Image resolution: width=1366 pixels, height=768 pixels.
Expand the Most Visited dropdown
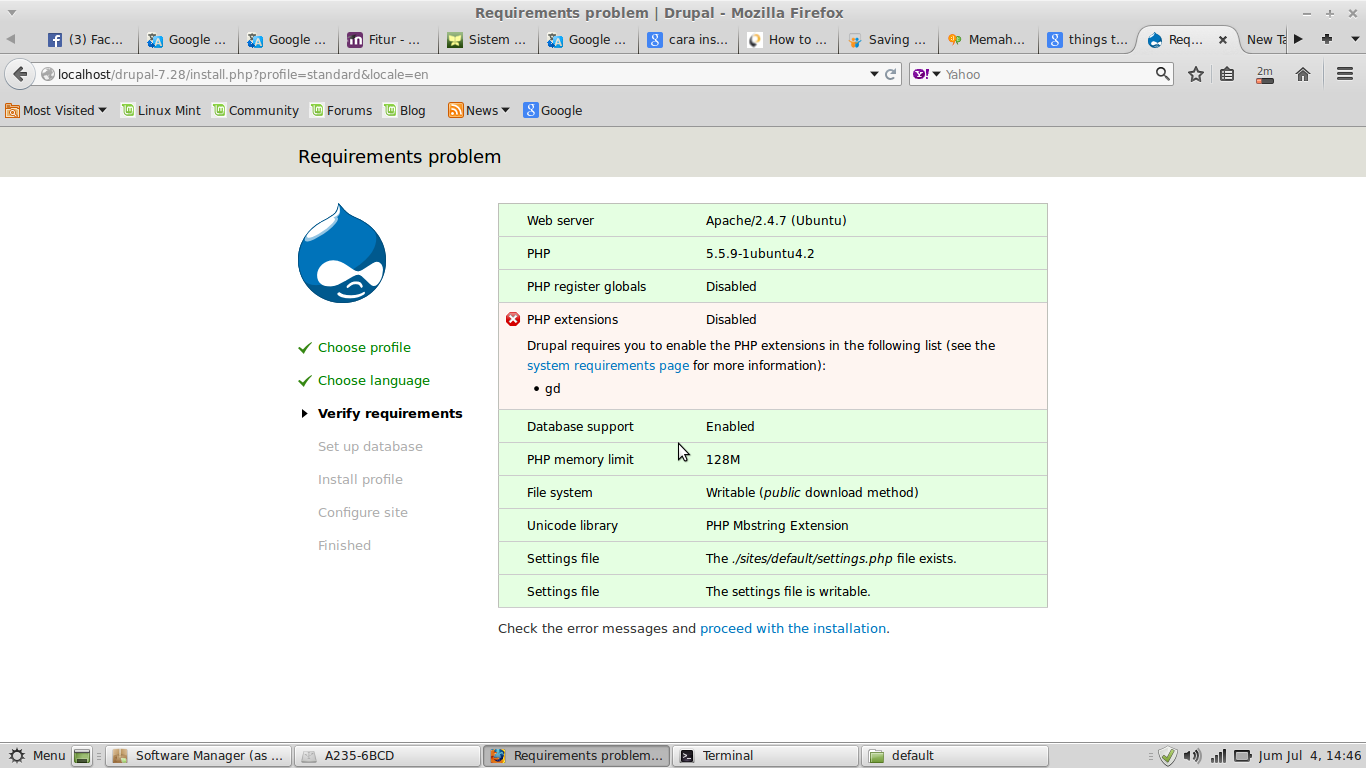pos(56,110)
